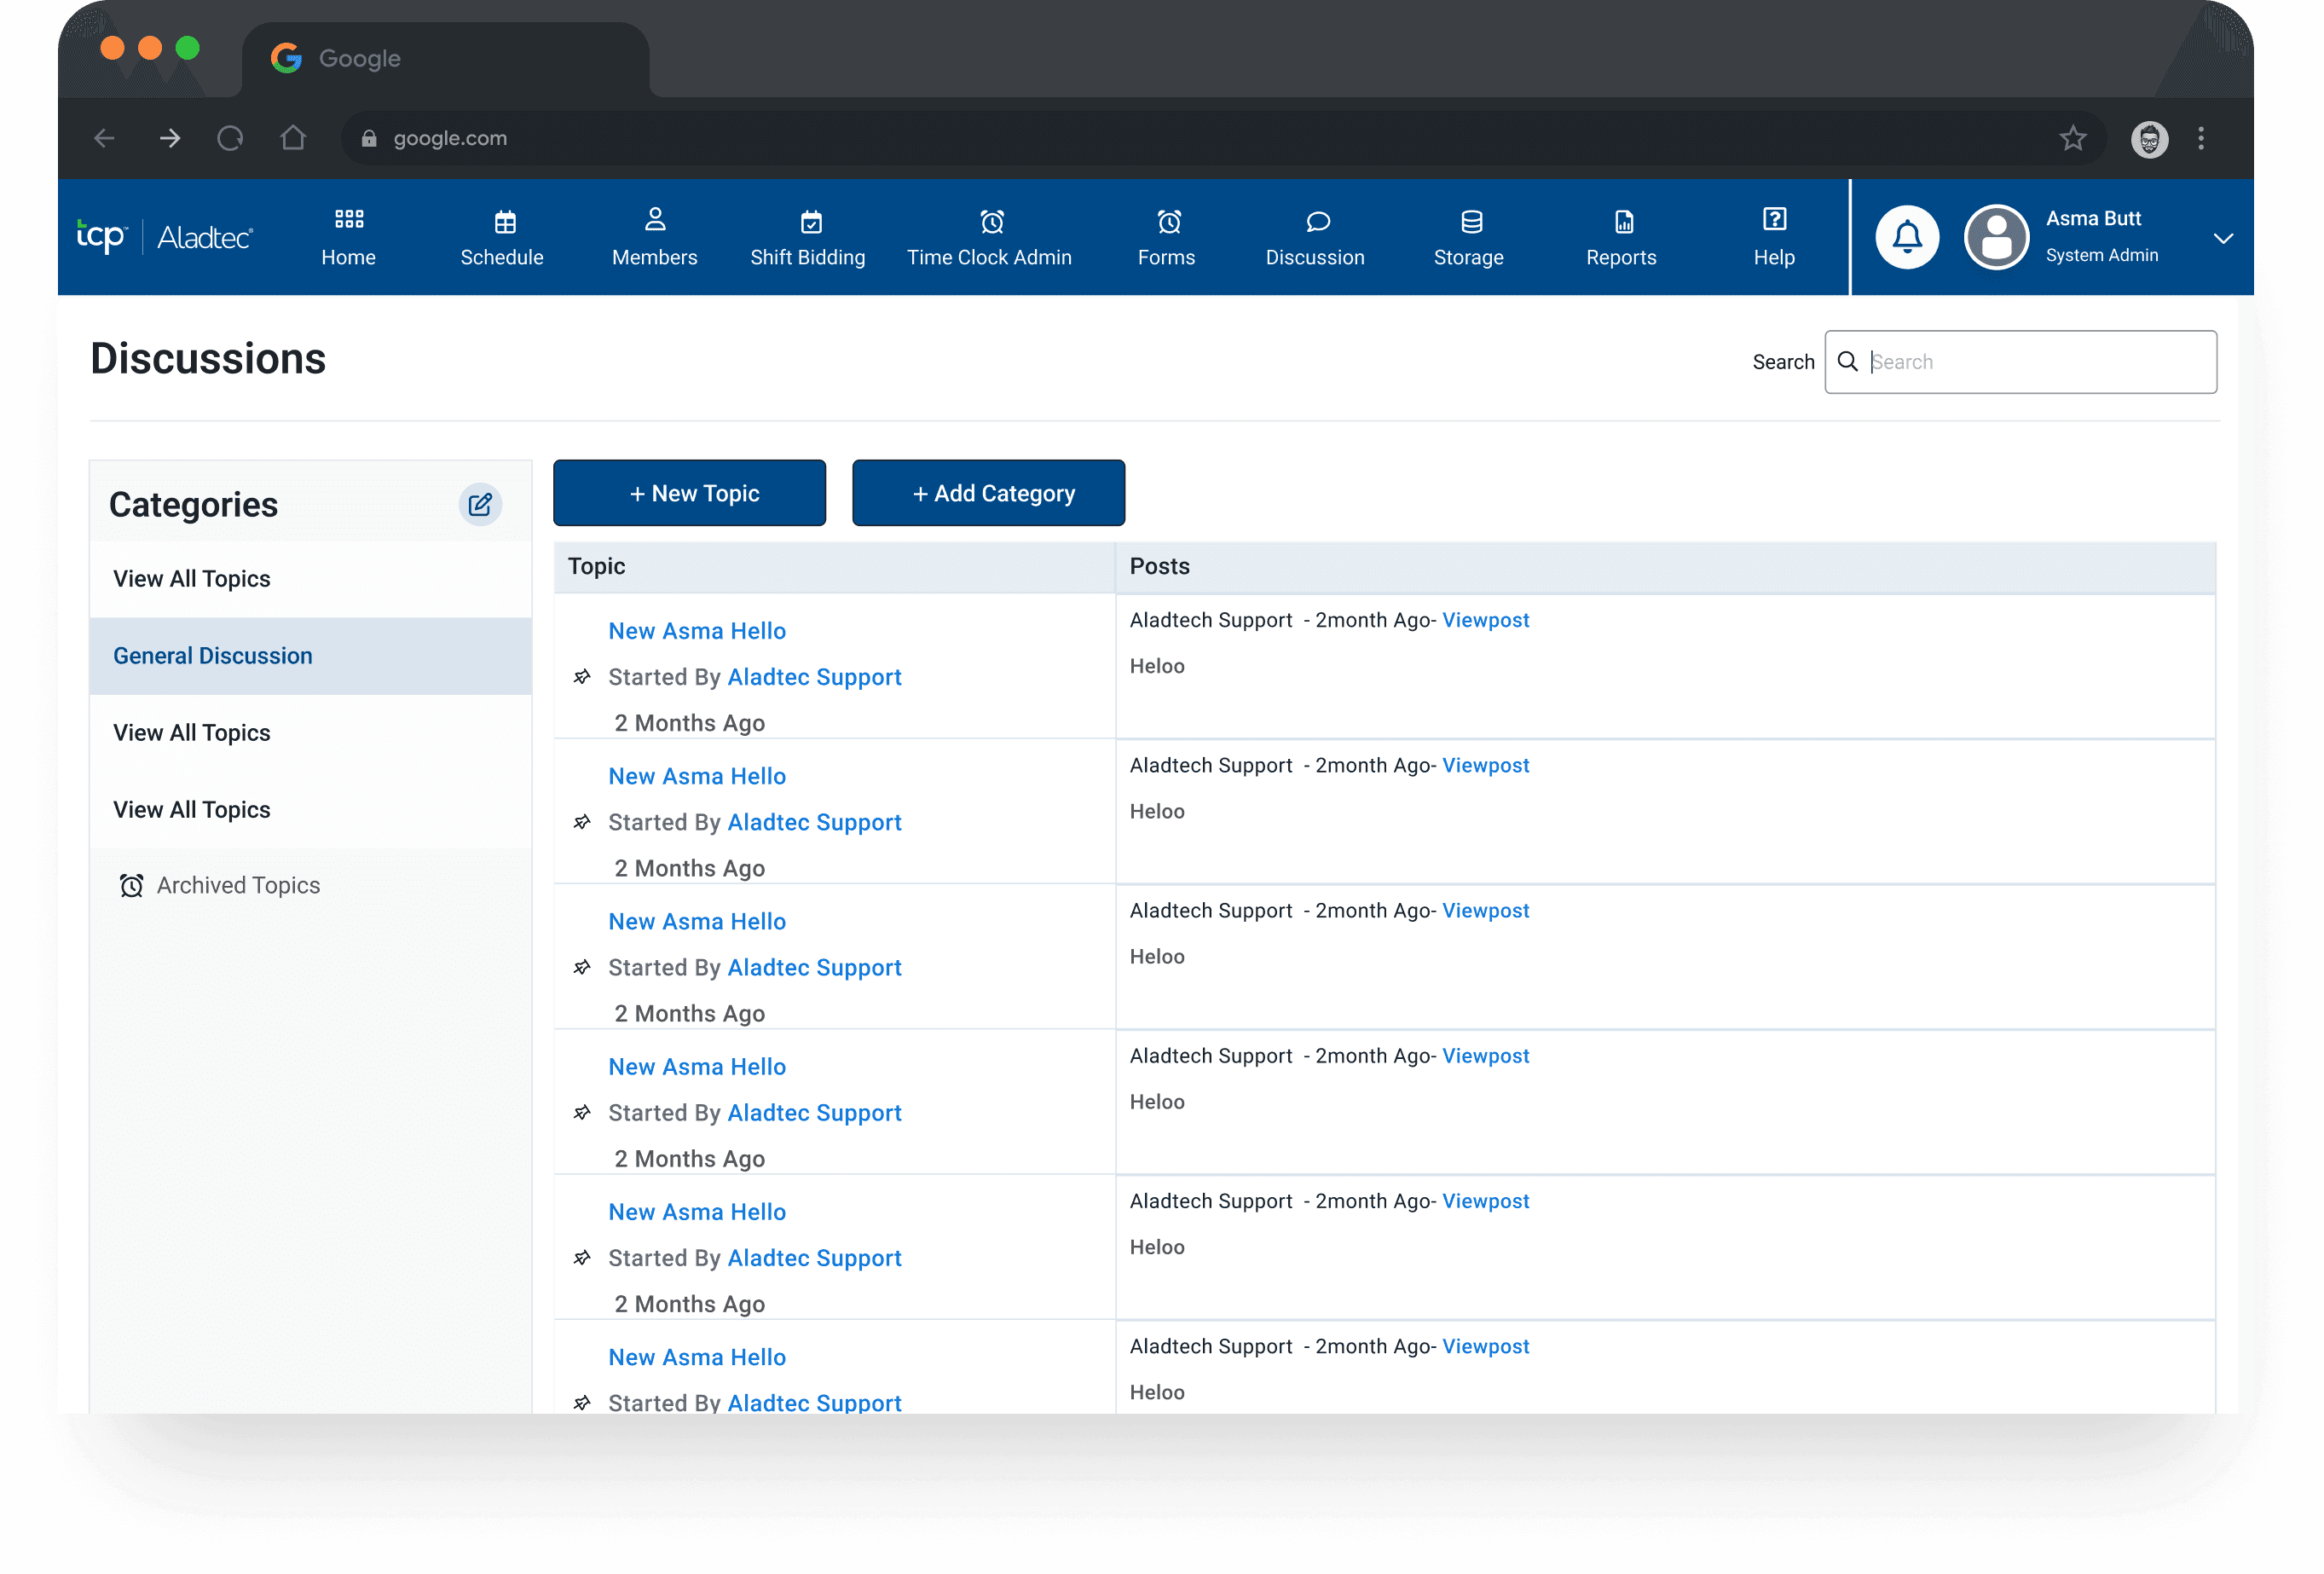Viewport: 2324px width, 1574px height.
Task: Click the Add Category button
Action: [x=988, y=493]
